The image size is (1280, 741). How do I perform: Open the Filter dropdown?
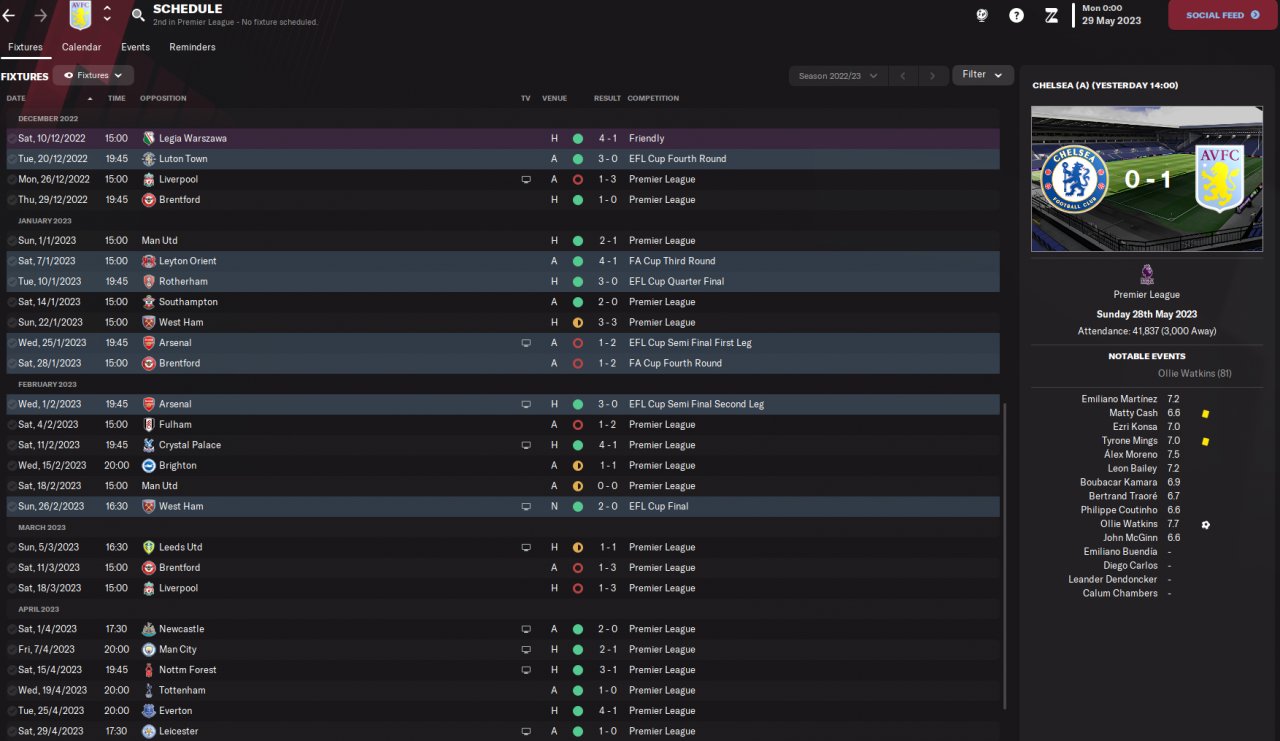click(x=982, y=75)
